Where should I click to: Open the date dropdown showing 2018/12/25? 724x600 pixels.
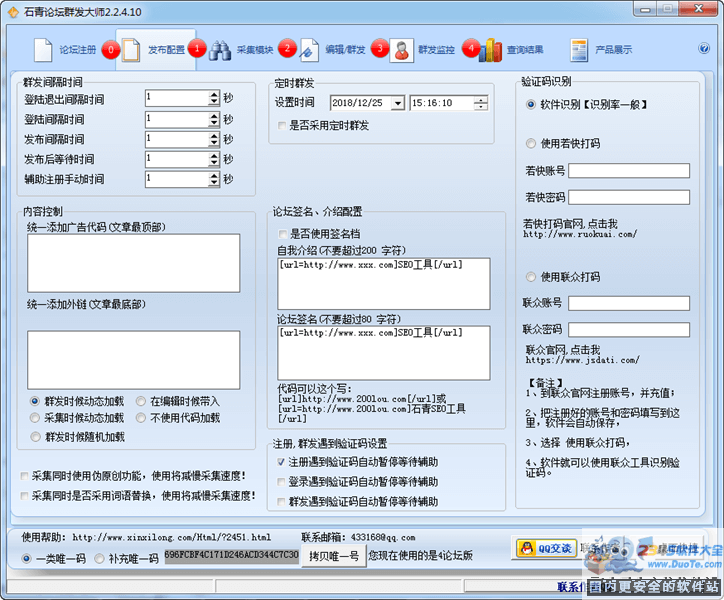(x=397, y=103)
